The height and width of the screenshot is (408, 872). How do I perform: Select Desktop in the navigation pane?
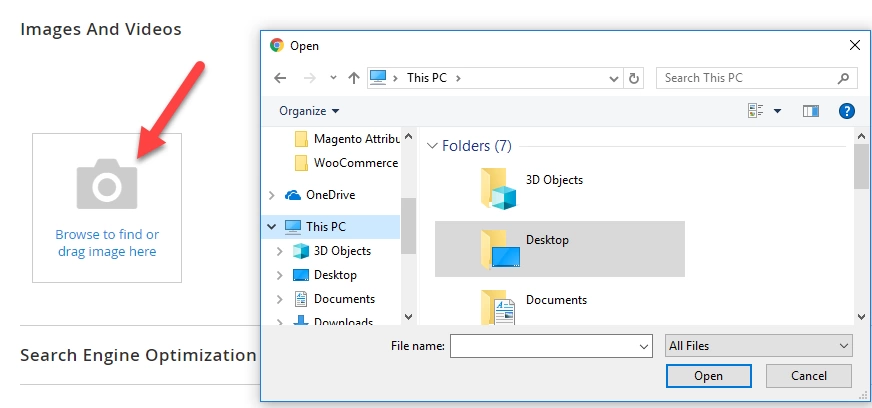[325, 275]
